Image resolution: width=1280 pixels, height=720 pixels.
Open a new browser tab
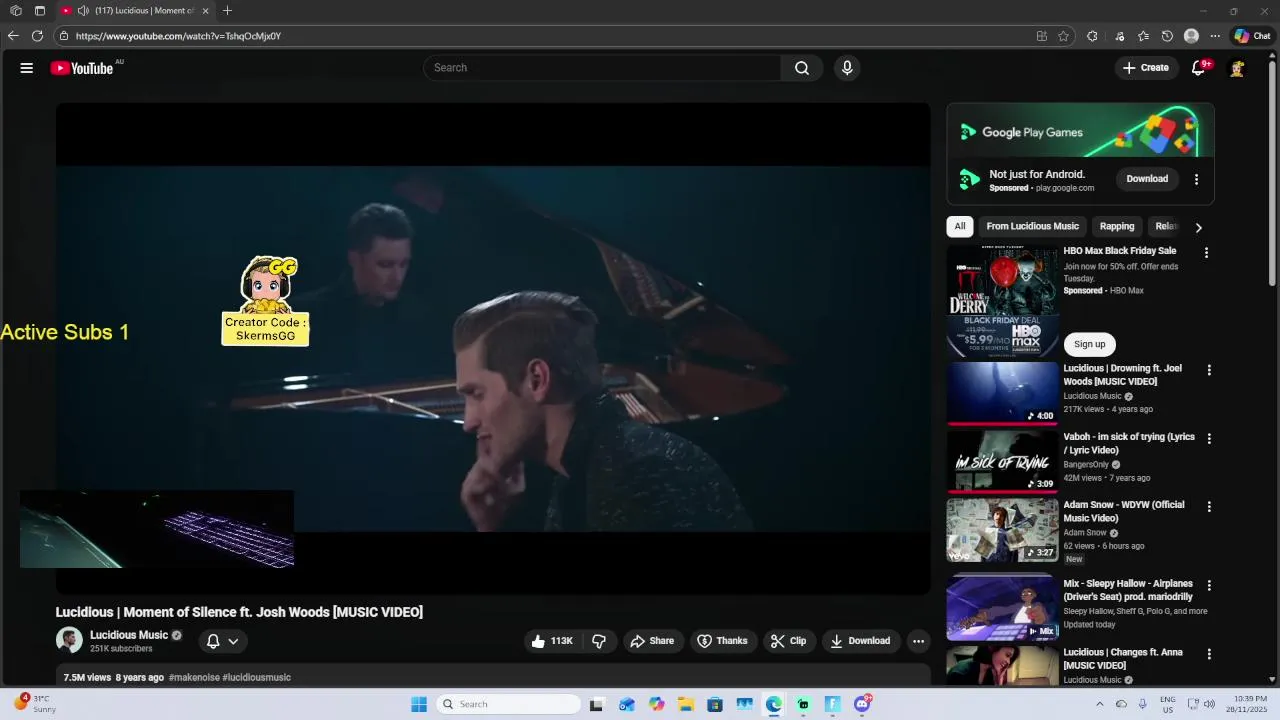click(x=227, y=11)
